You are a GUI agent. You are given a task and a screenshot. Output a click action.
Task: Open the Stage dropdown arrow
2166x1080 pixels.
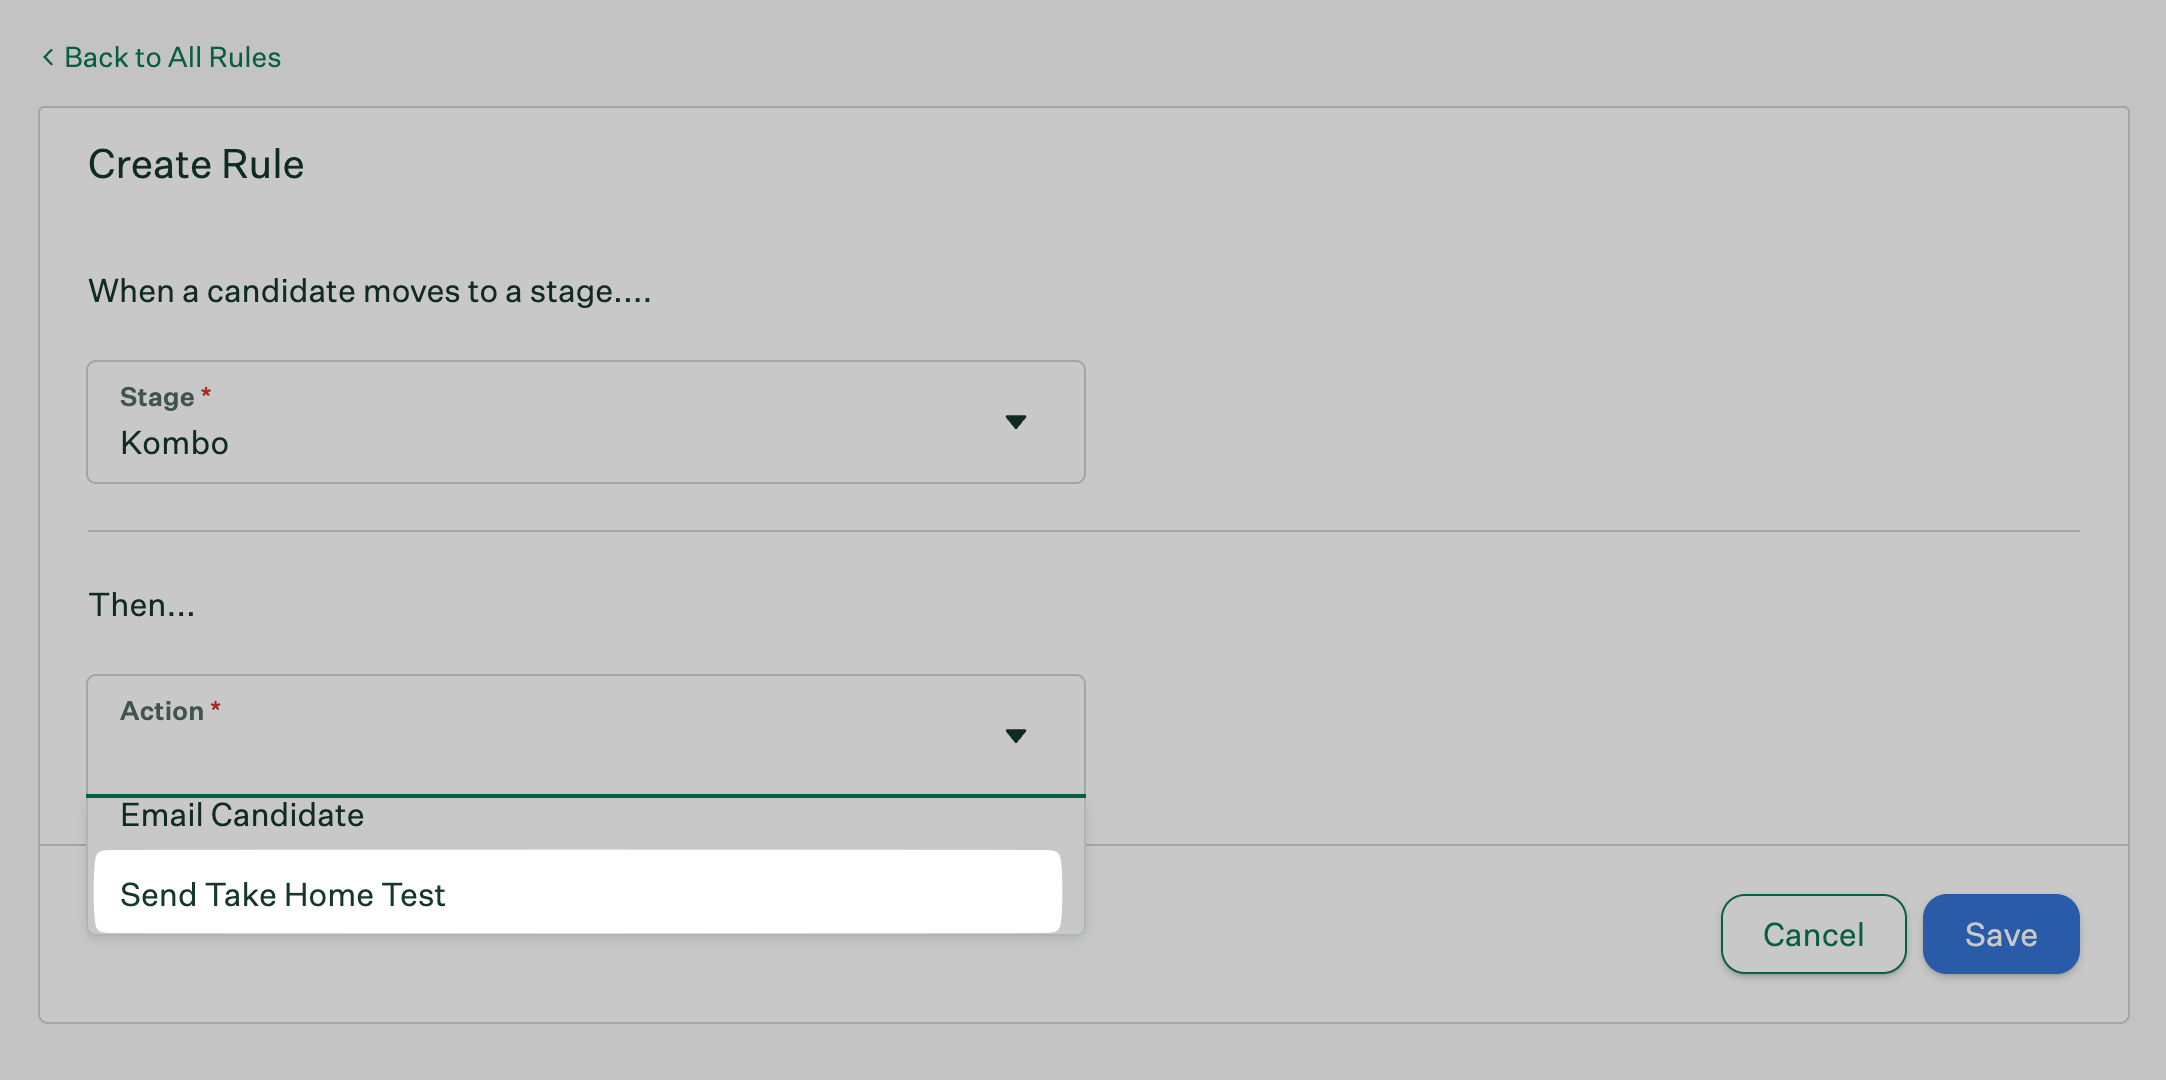[x=1015, y=422]
